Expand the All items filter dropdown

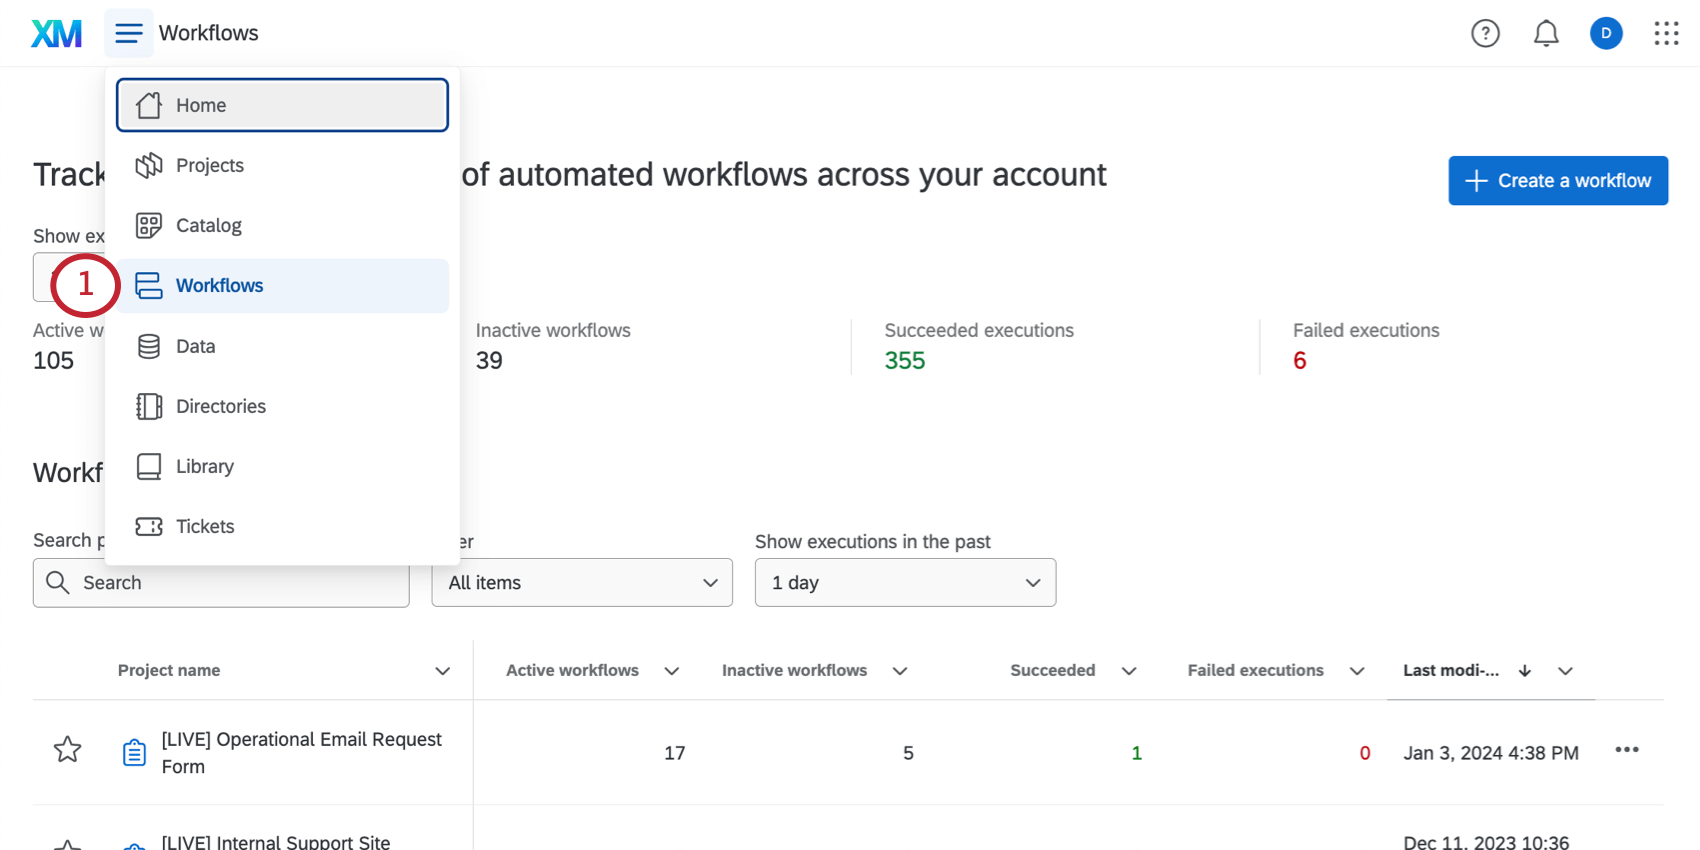(x=582, y=583)
